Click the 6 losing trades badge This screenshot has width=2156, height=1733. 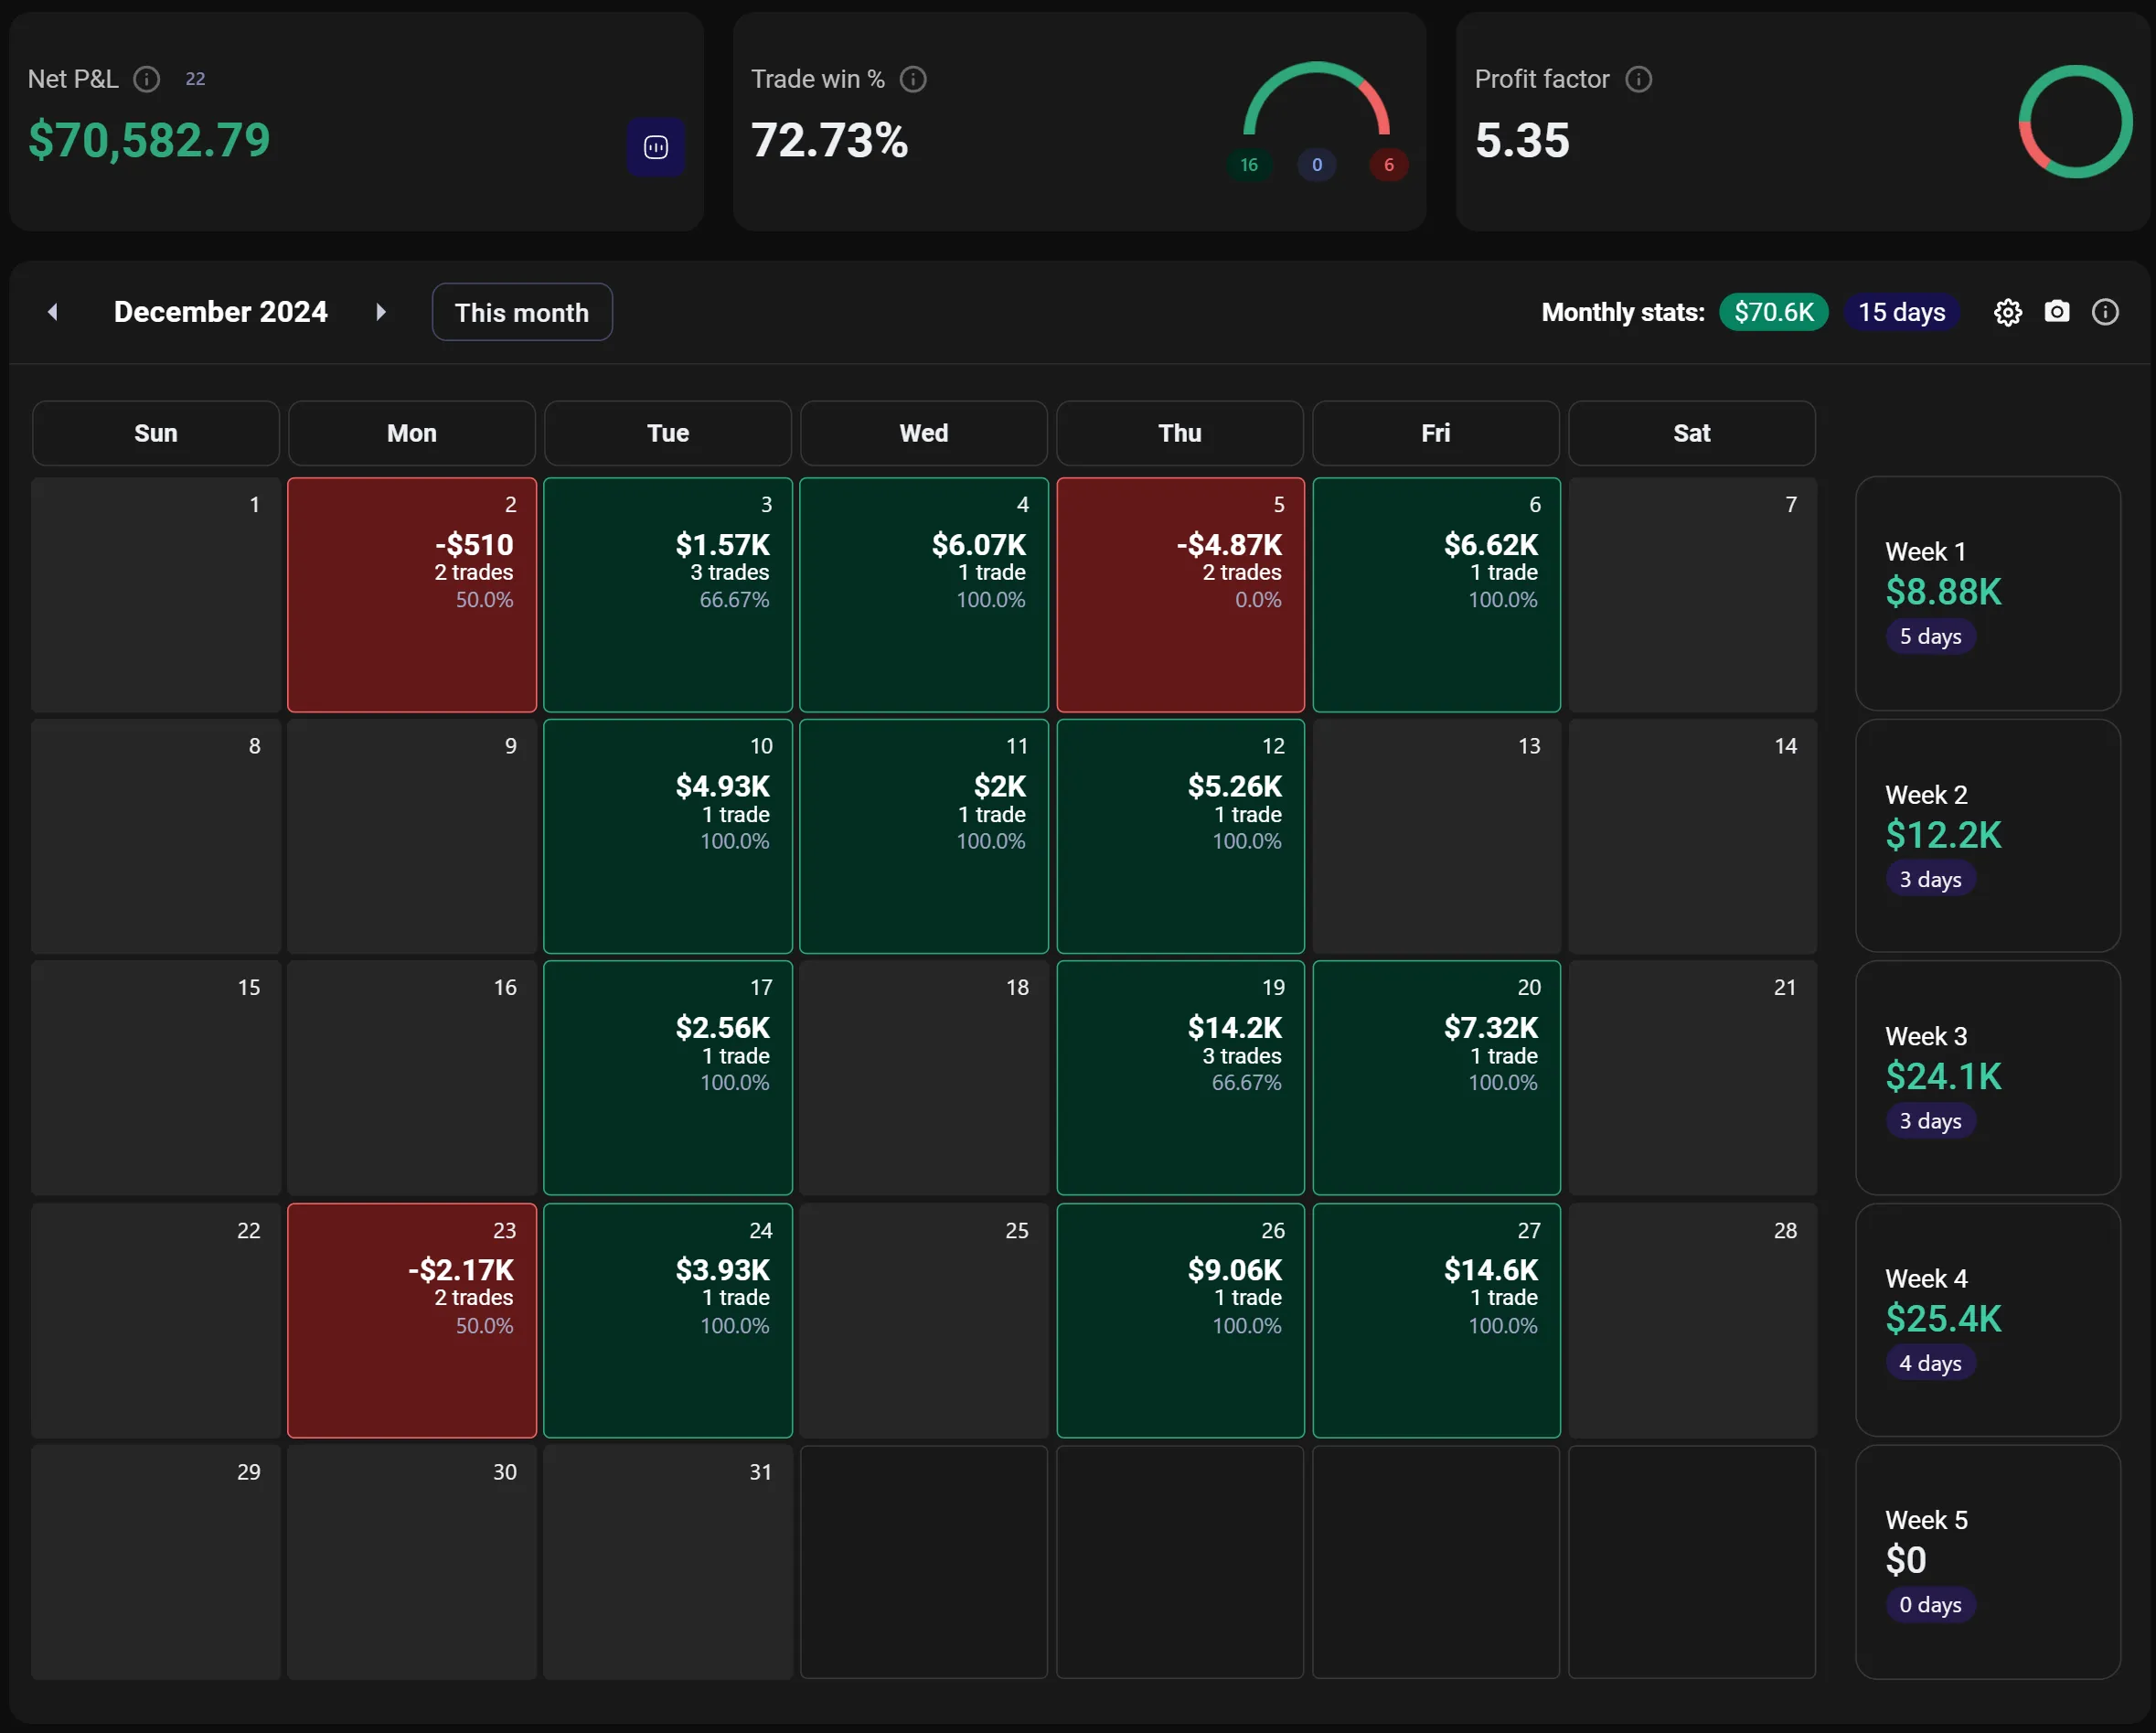[1388, 165]
